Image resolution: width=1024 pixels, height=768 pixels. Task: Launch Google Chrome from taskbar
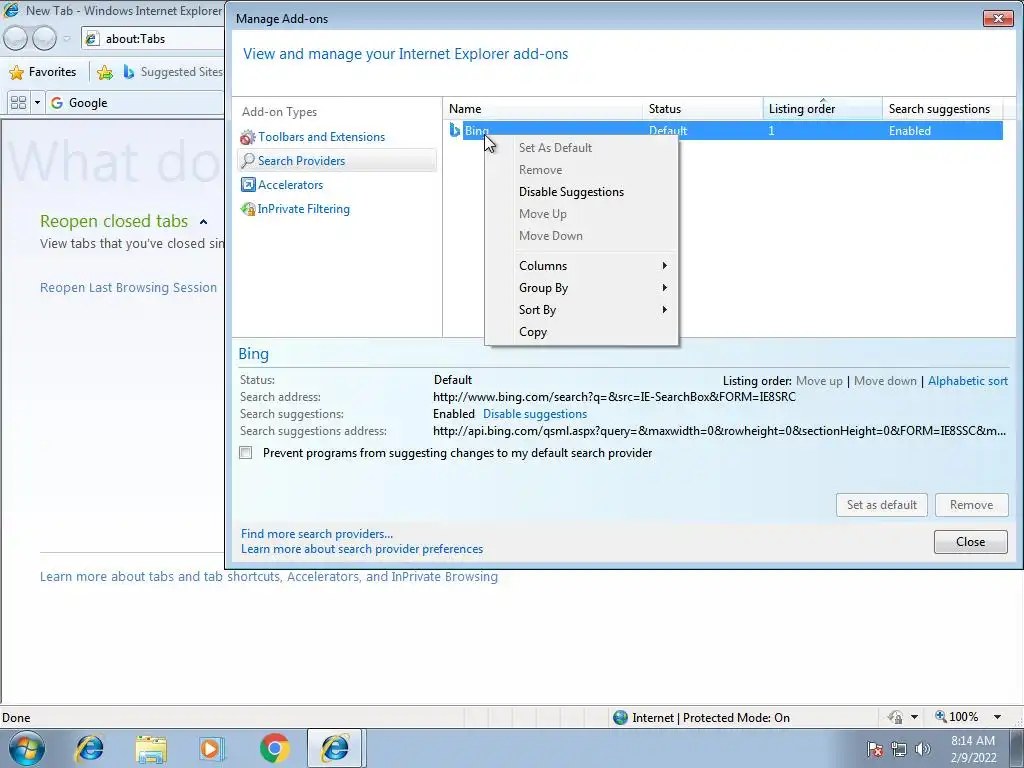coord(274,748)
